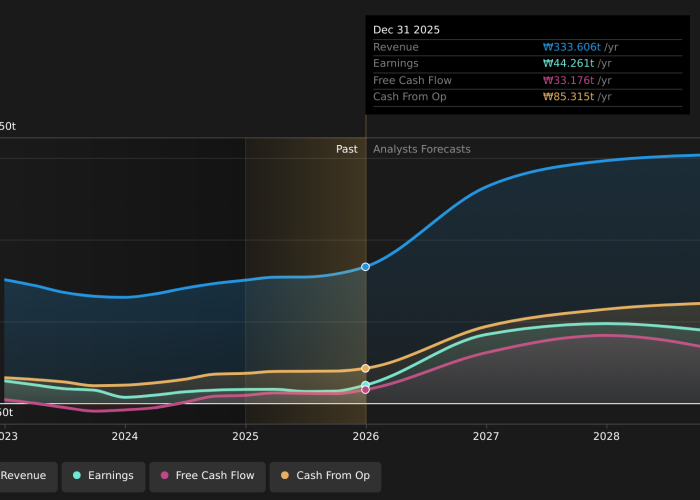Click the 2024 x-axis label
Viewport: 700px width, 500px height.
coord(125,437)
